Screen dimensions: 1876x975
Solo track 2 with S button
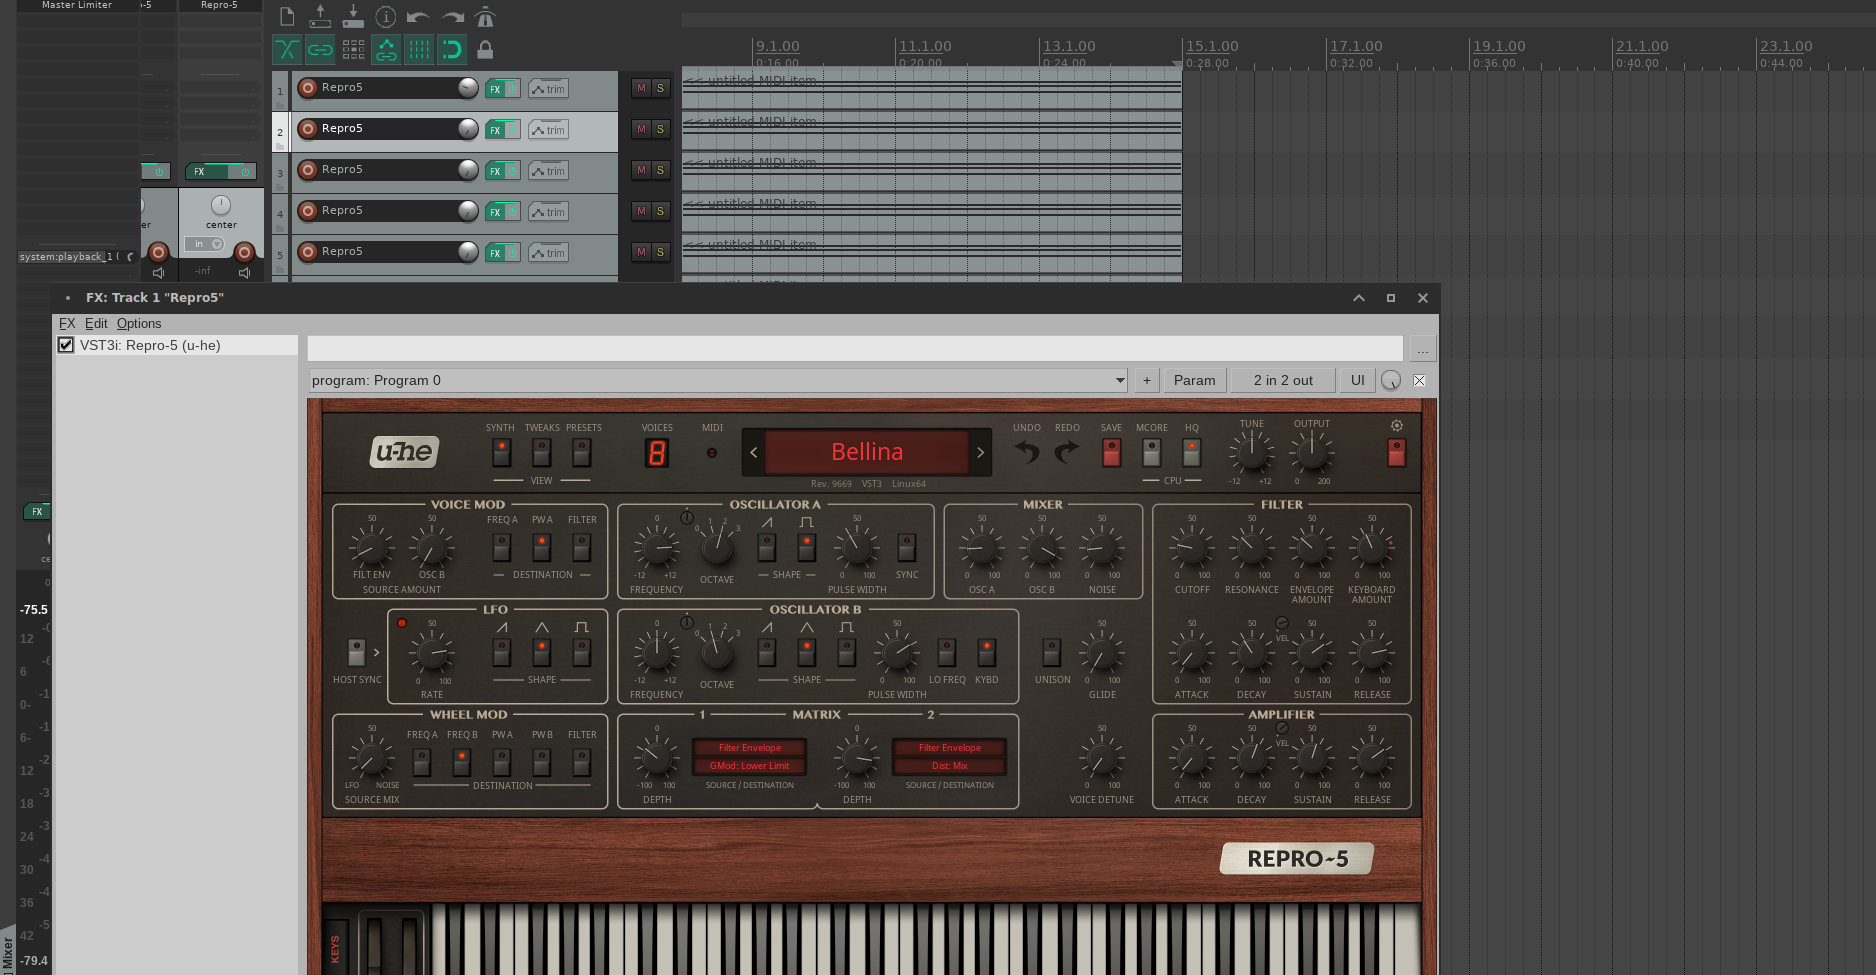point(660,129)
